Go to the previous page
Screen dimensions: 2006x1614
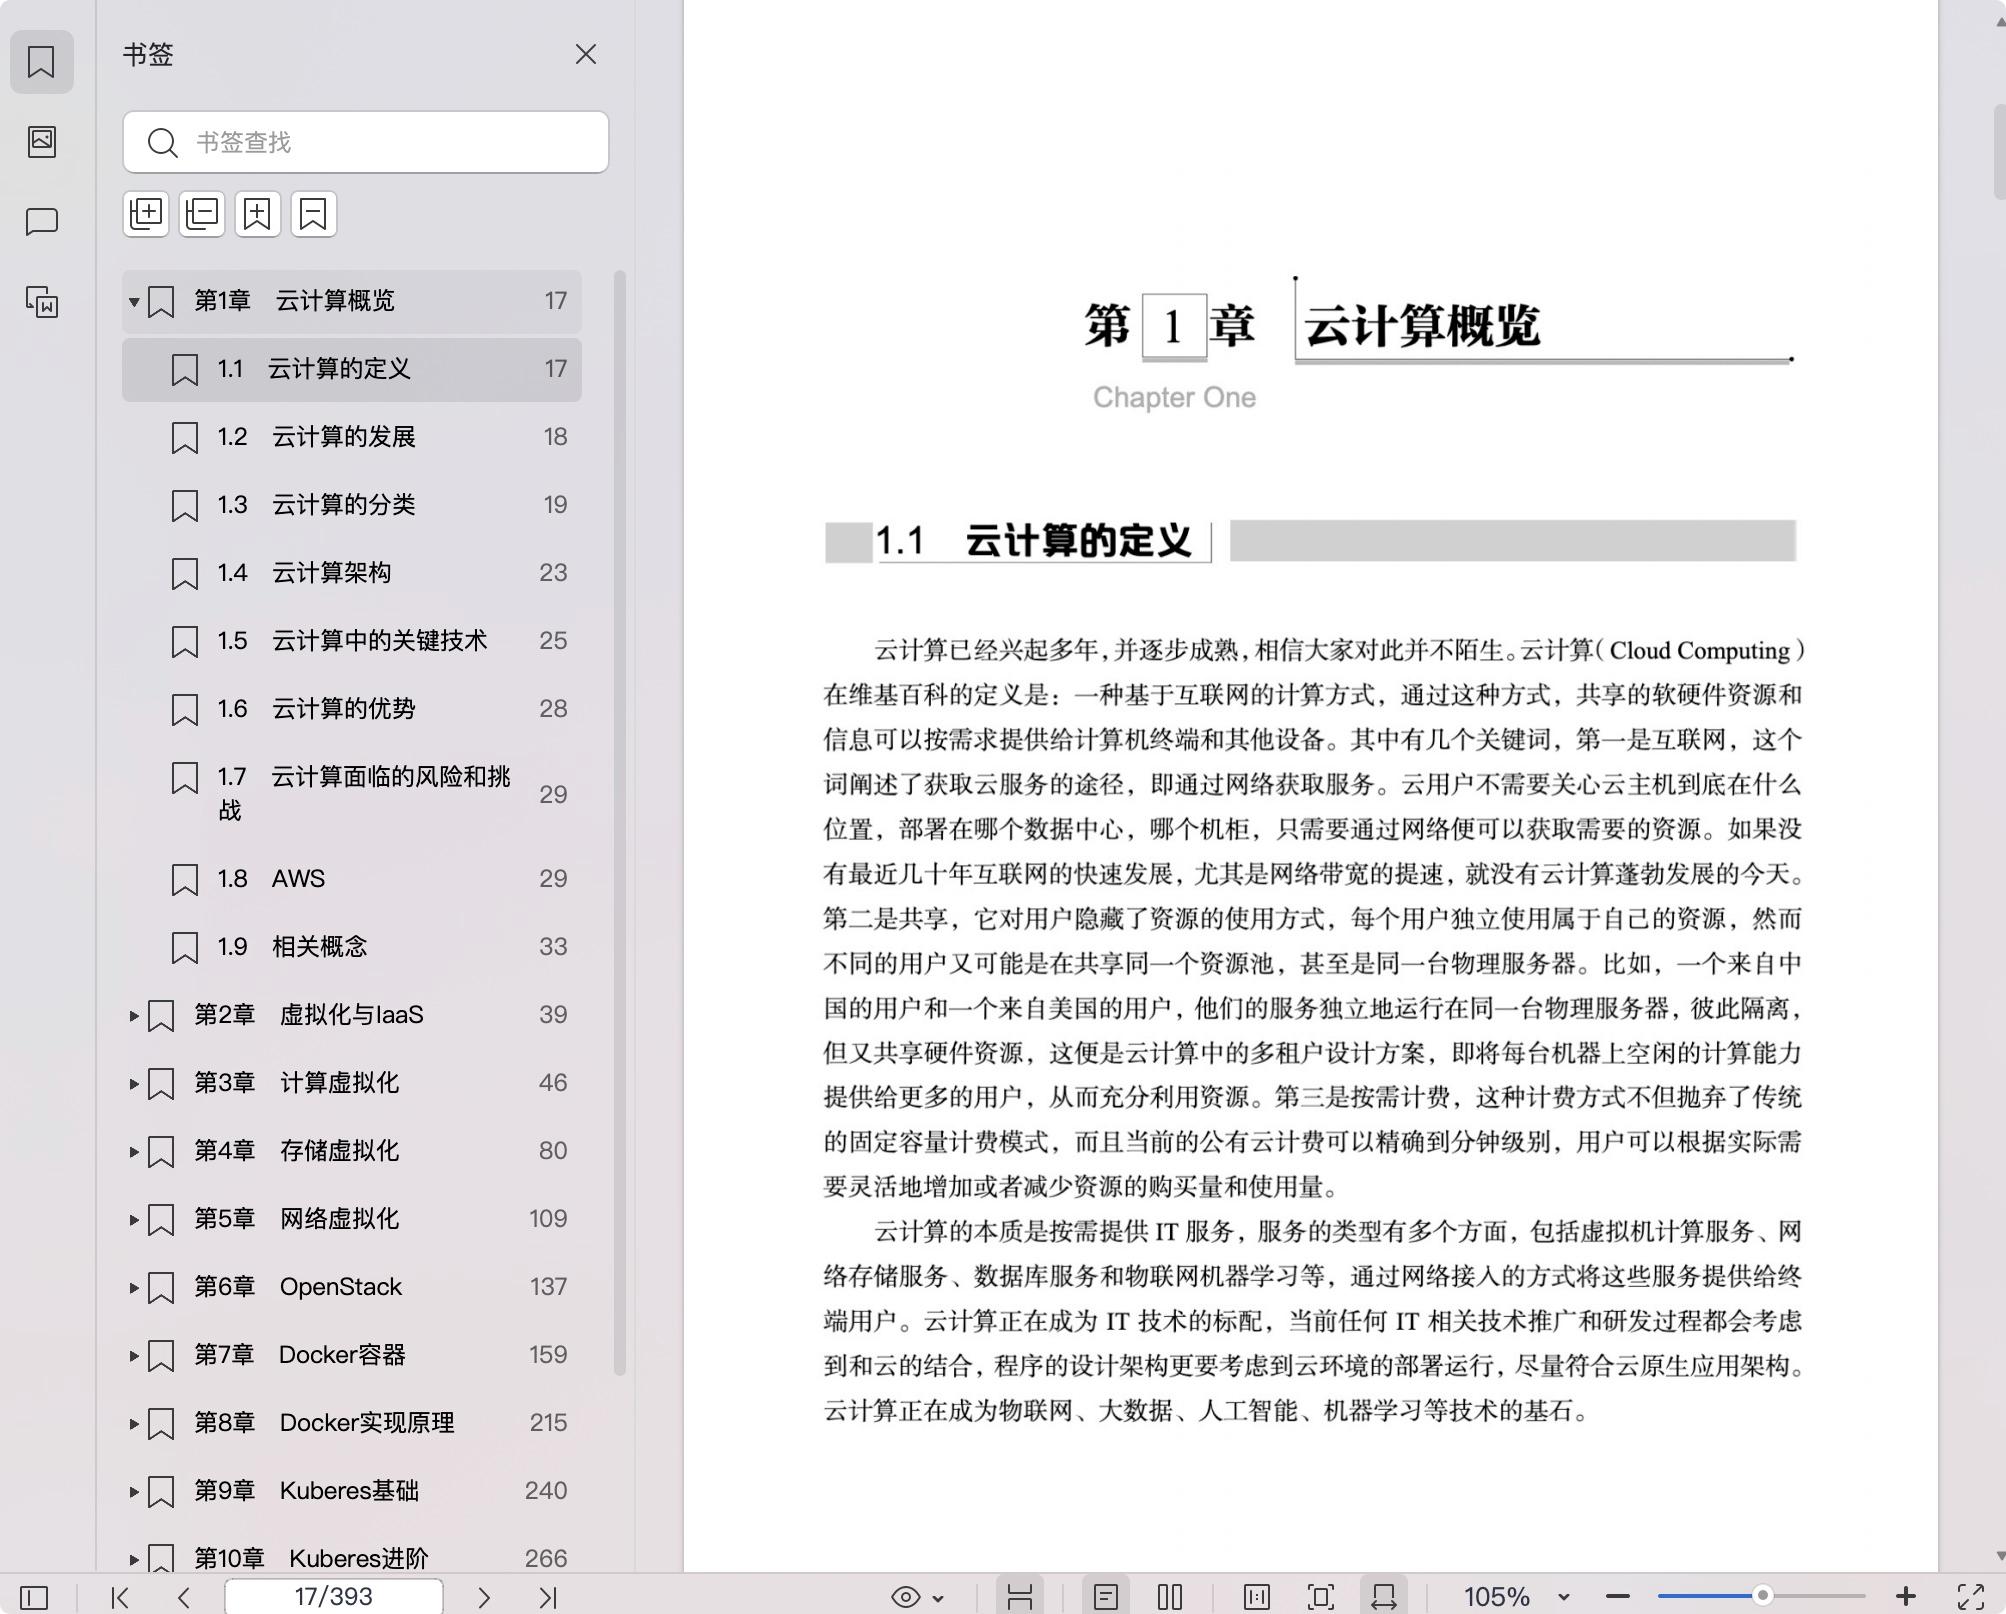[184, 1597]
